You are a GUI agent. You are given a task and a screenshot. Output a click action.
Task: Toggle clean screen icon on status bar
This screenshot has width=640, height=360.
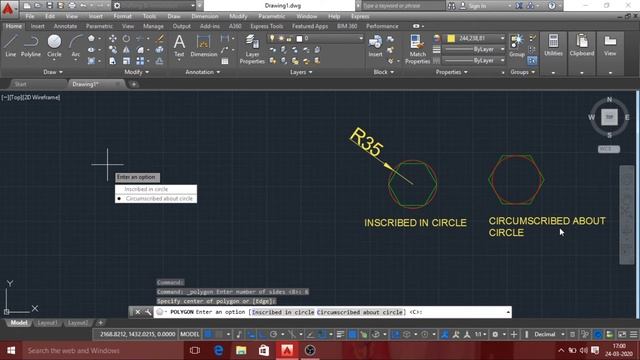pos(622,334)
